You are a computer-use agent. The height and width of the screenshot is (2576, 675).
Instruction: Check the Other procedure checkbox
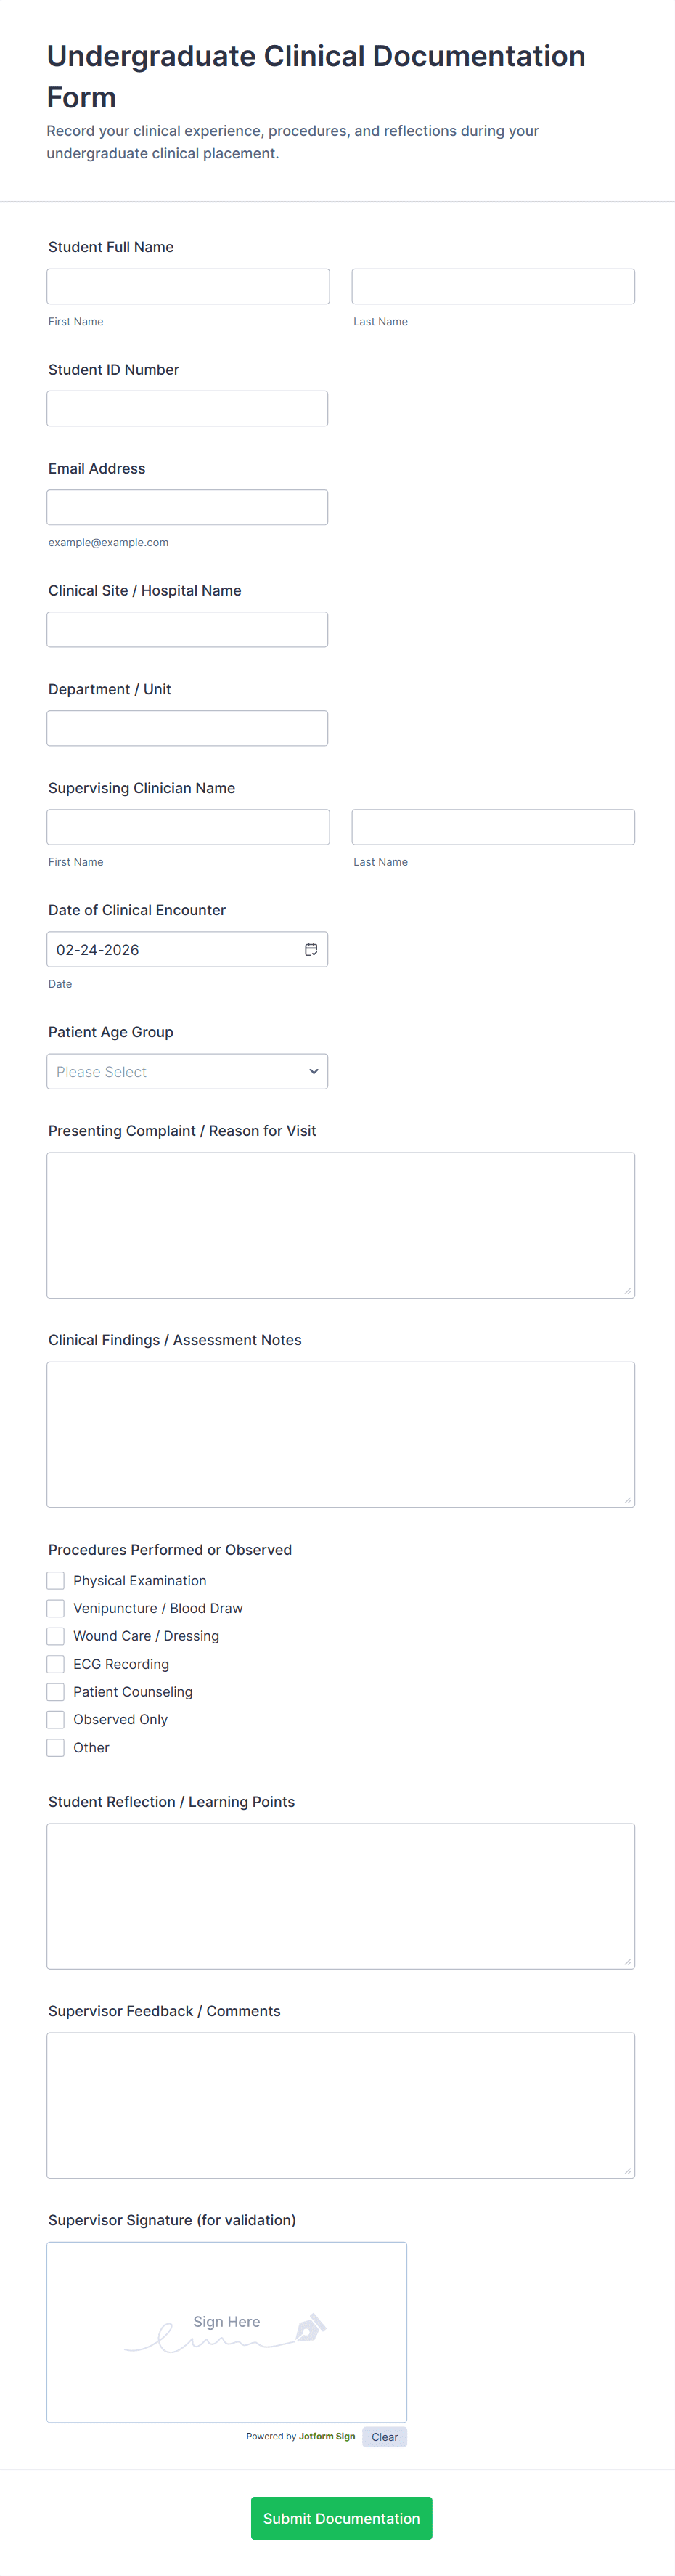[x=56, y=1747]
